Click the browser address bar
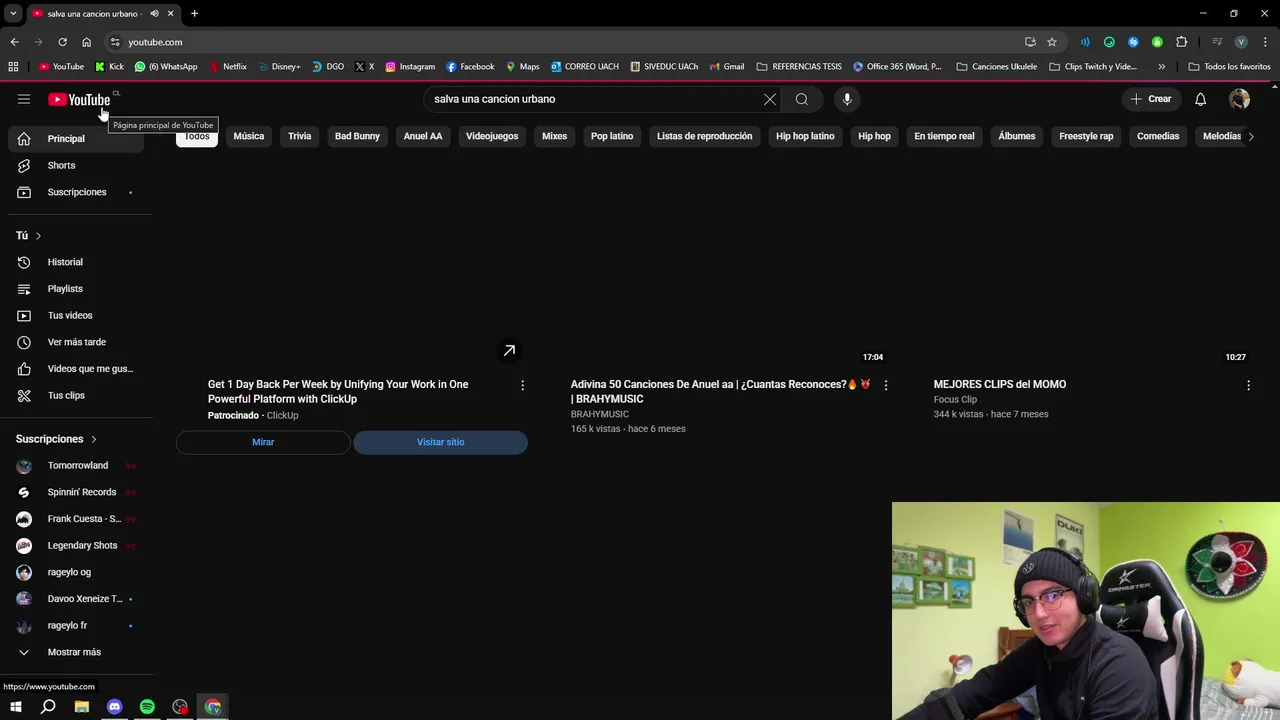 point(560,42)
